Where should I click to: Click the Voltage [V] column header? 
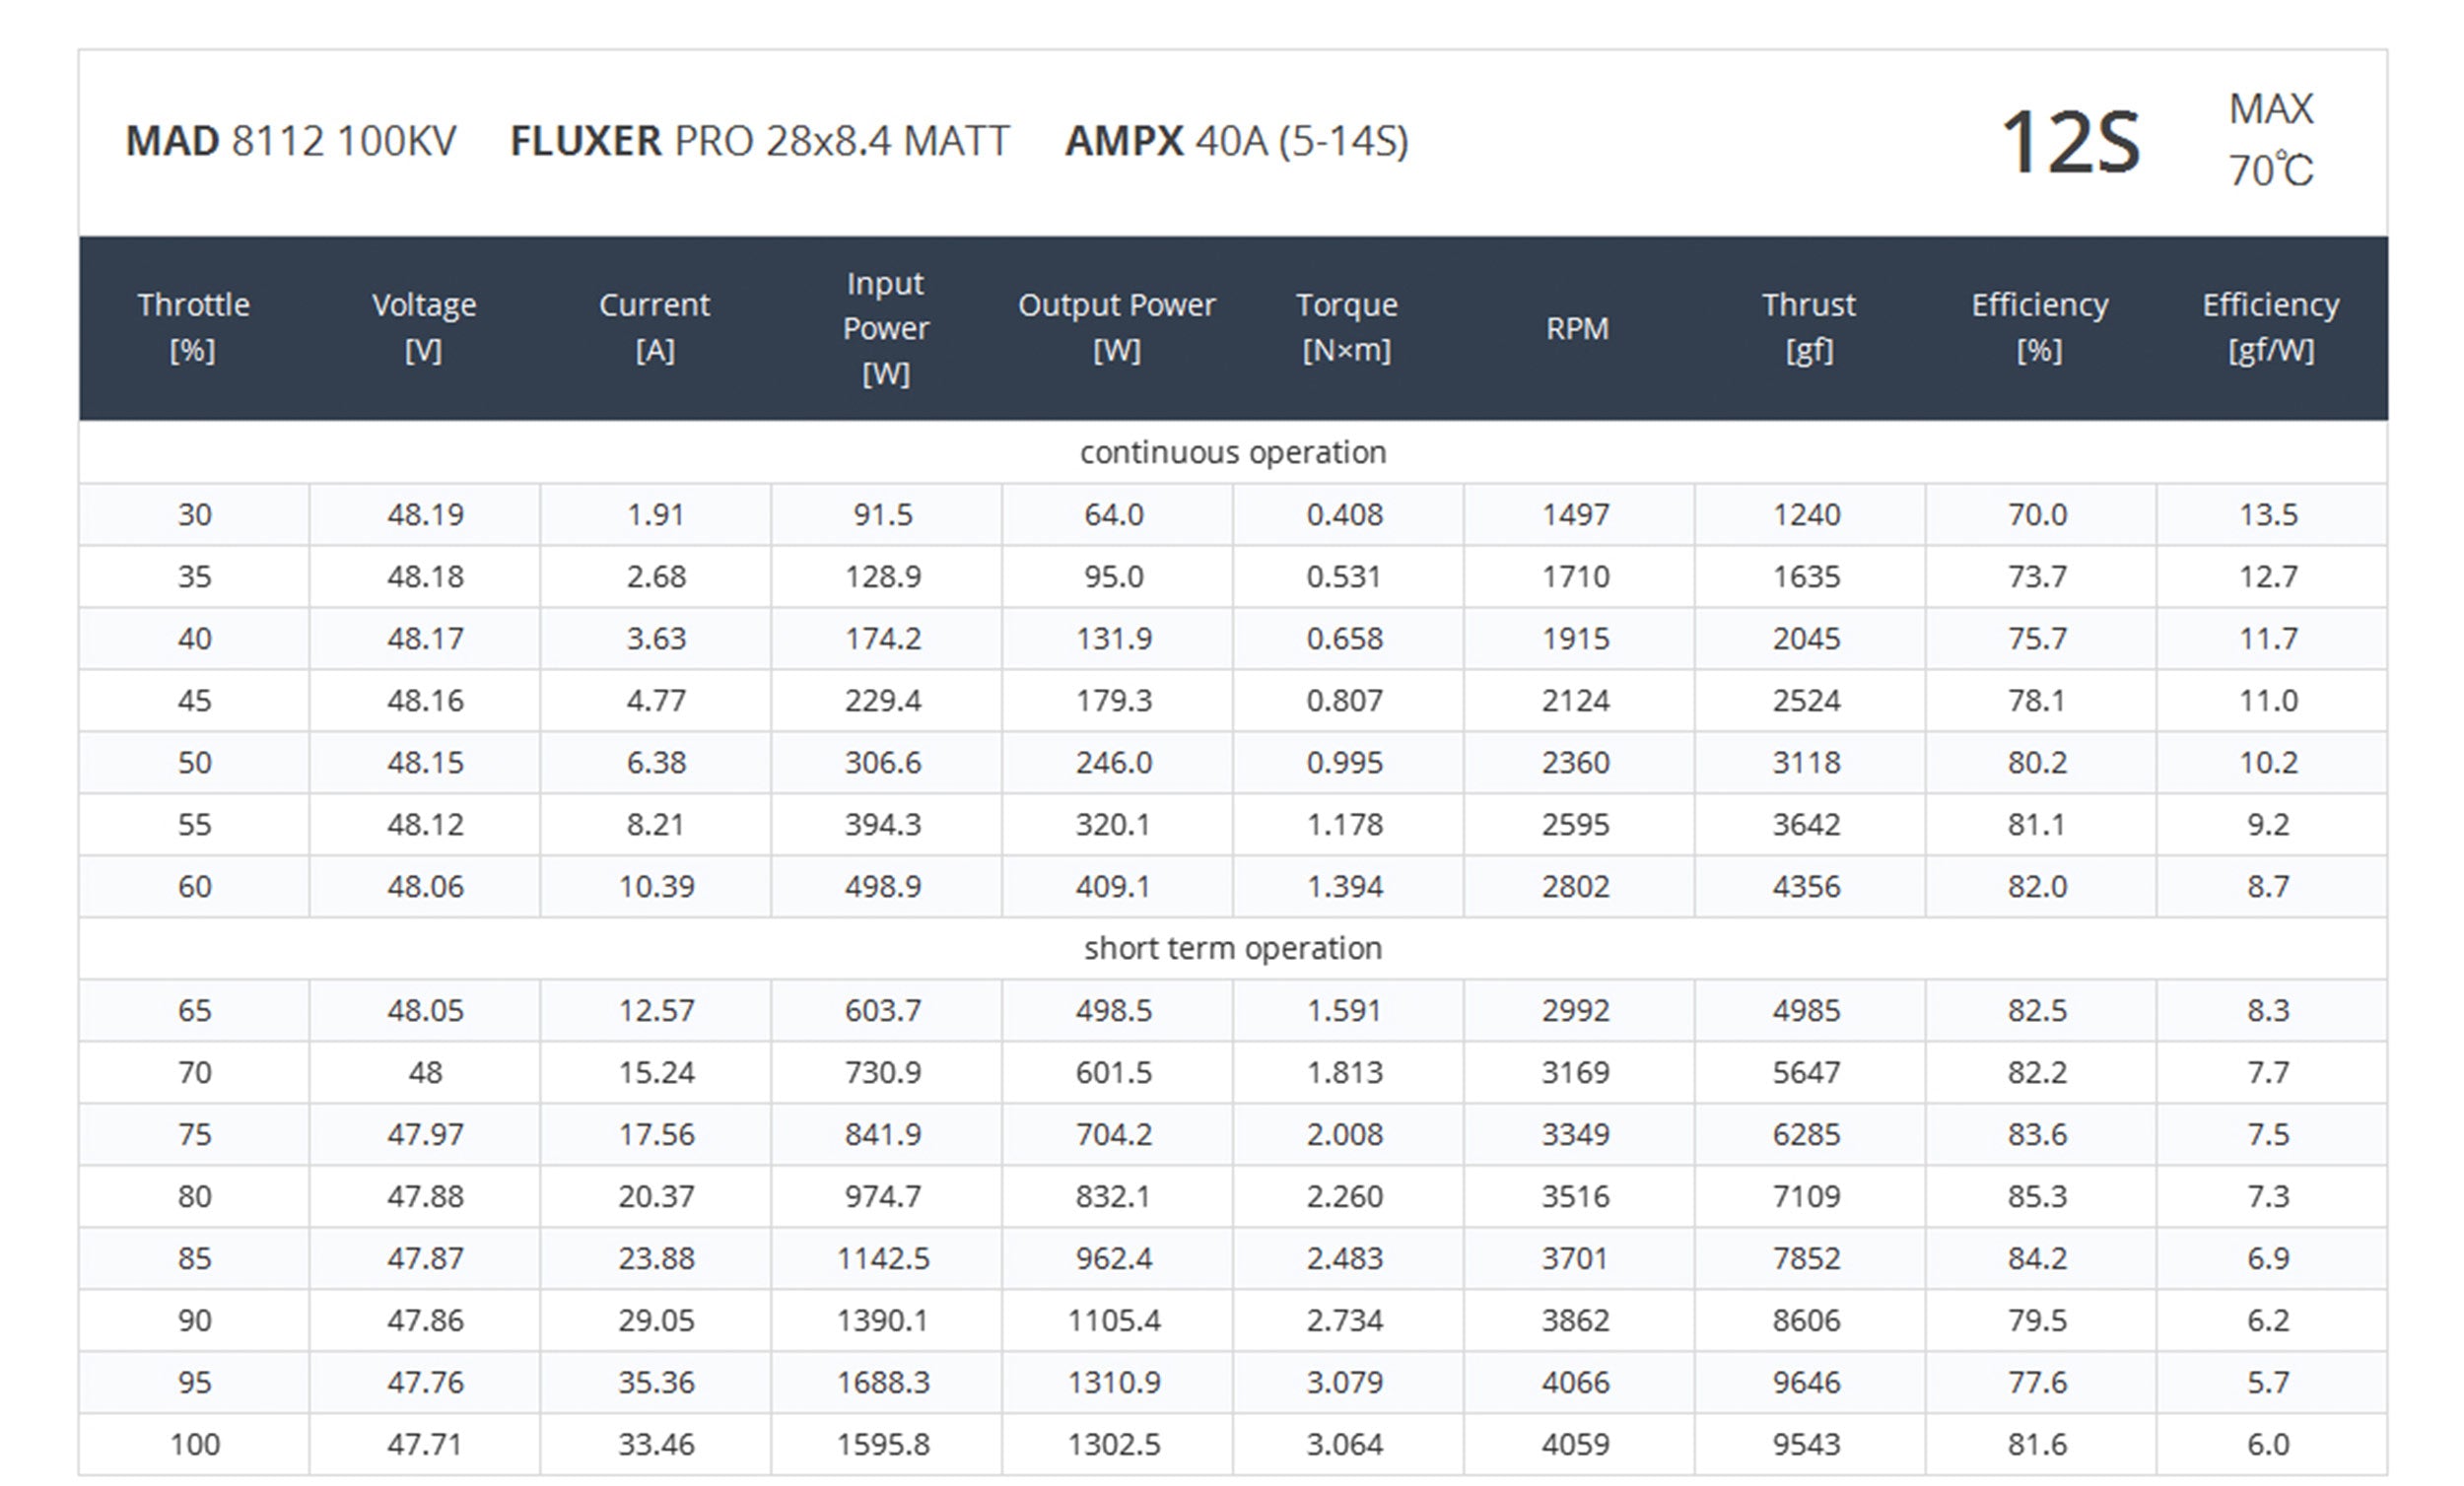click(x=424, y=327)
